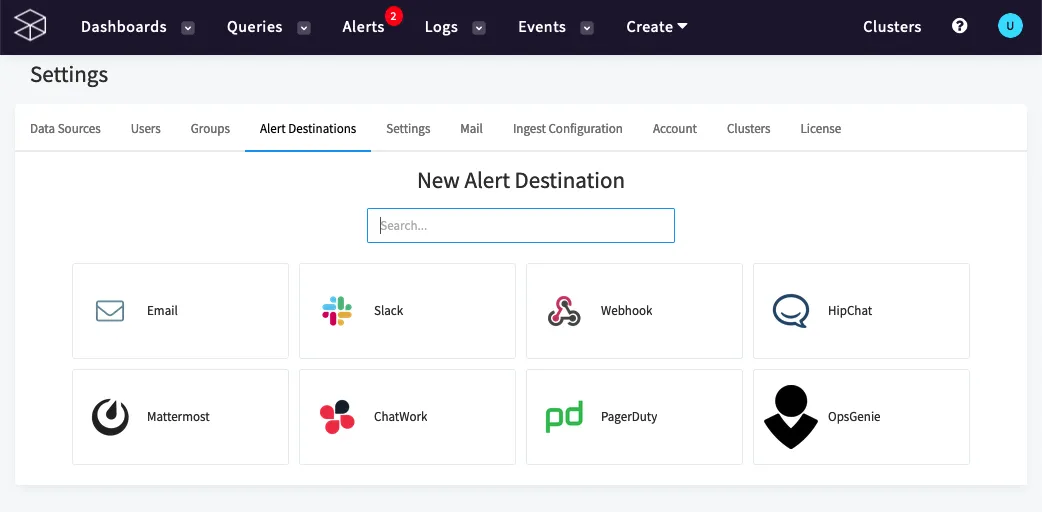Select the Alert Destinations tab
This screenshot has height=512, width=1042.
[308, 128]
